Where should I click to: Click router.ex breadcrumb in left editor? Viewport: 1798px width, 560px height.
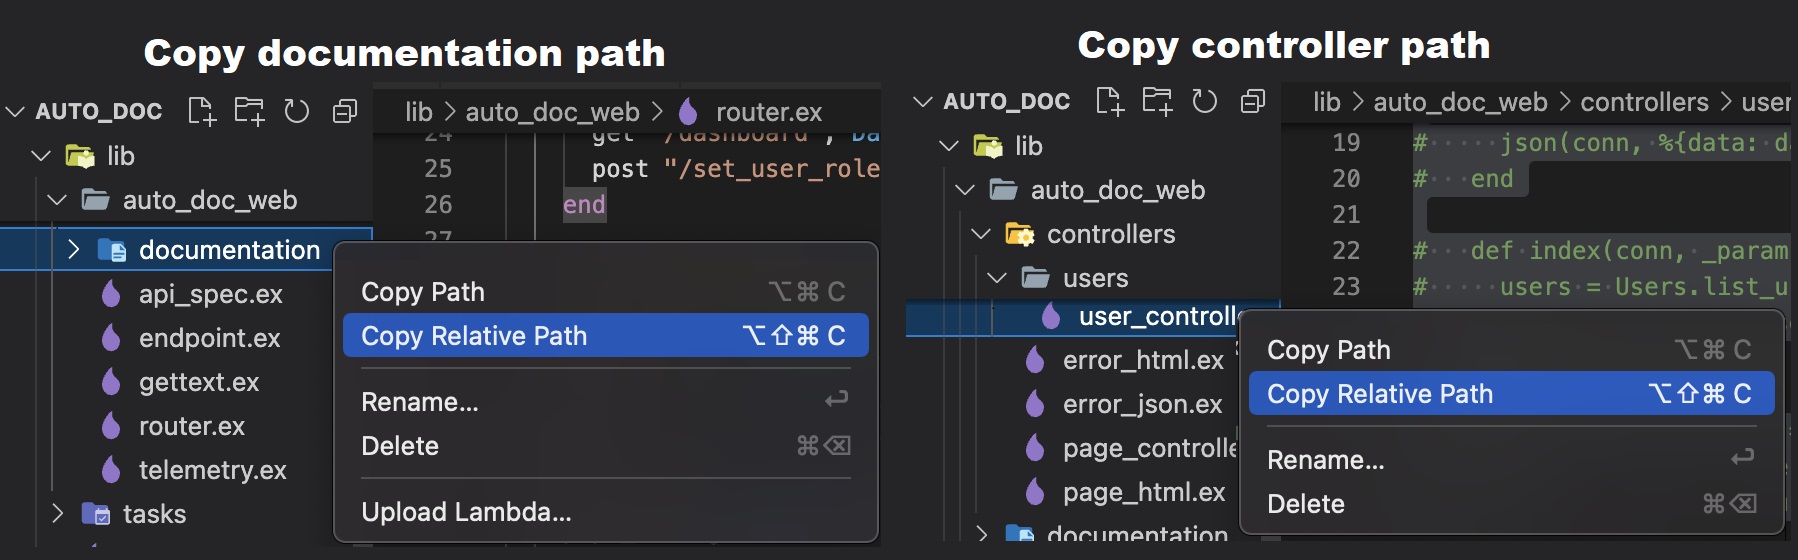769,112
